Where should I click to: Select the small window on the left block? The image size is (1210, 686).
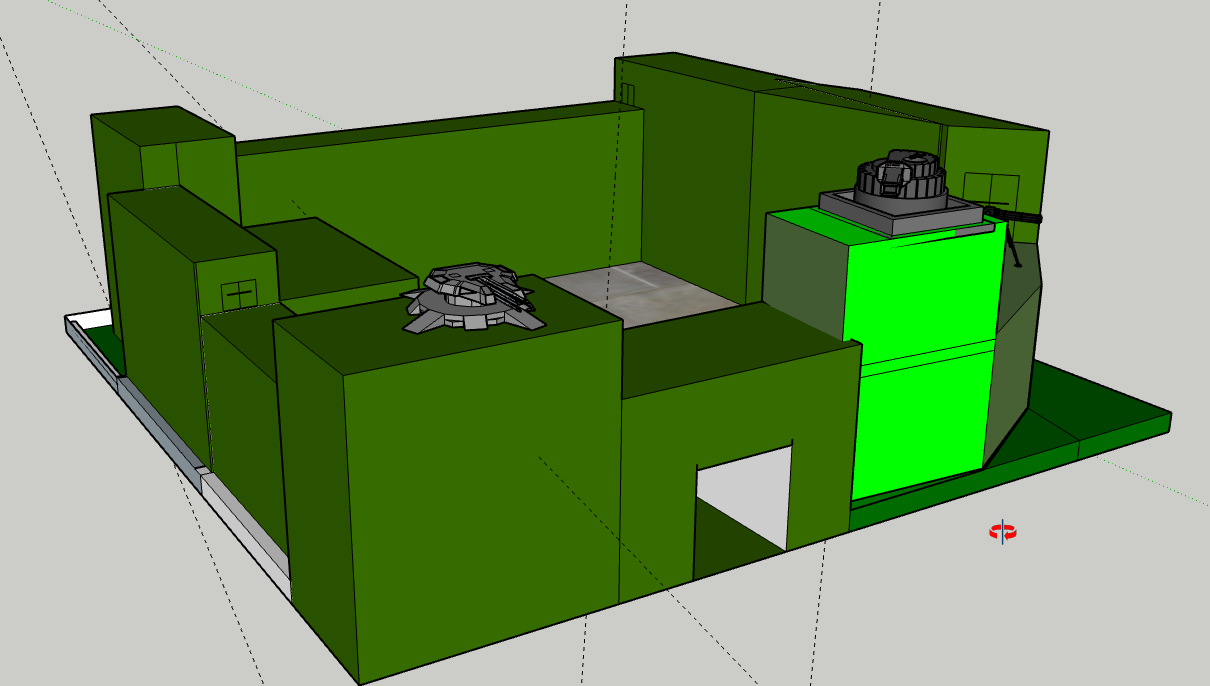tap(238, 294)
